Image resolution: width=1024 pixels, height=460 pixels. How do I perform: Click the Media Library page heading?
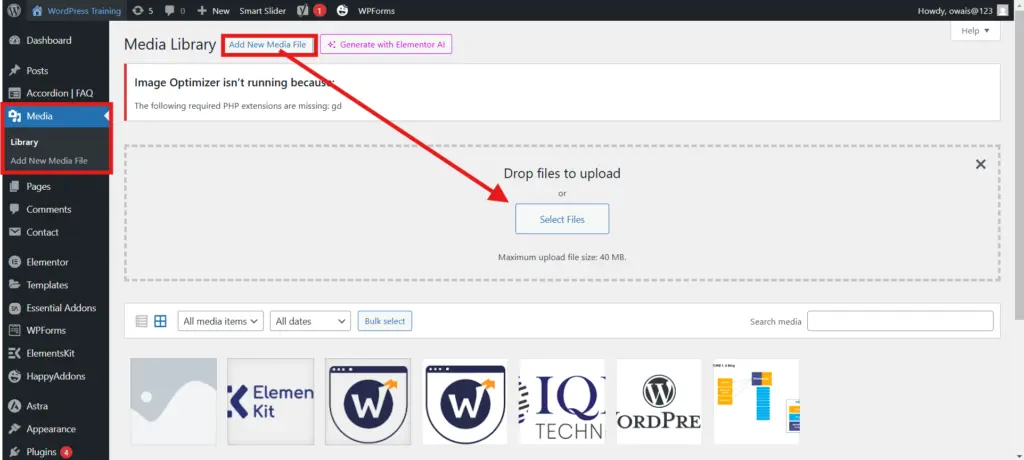170,44
